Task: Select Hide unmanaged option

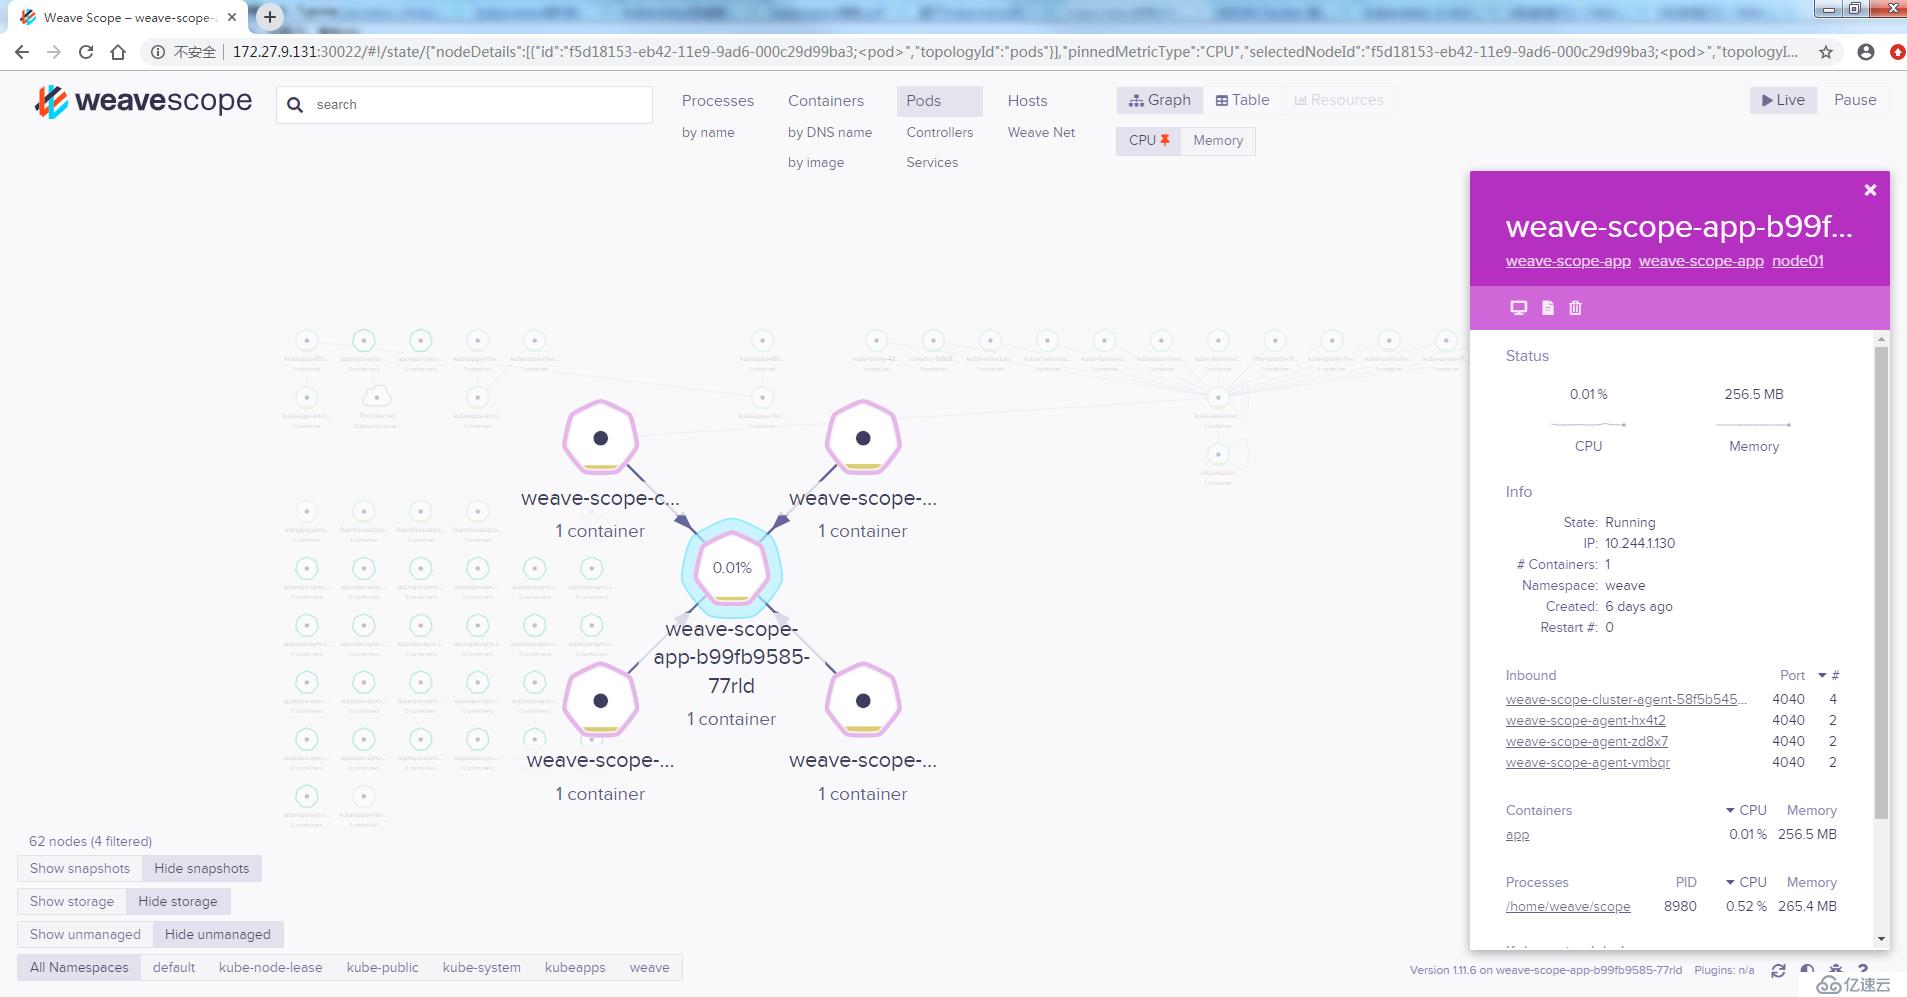Action: (218, 935)
